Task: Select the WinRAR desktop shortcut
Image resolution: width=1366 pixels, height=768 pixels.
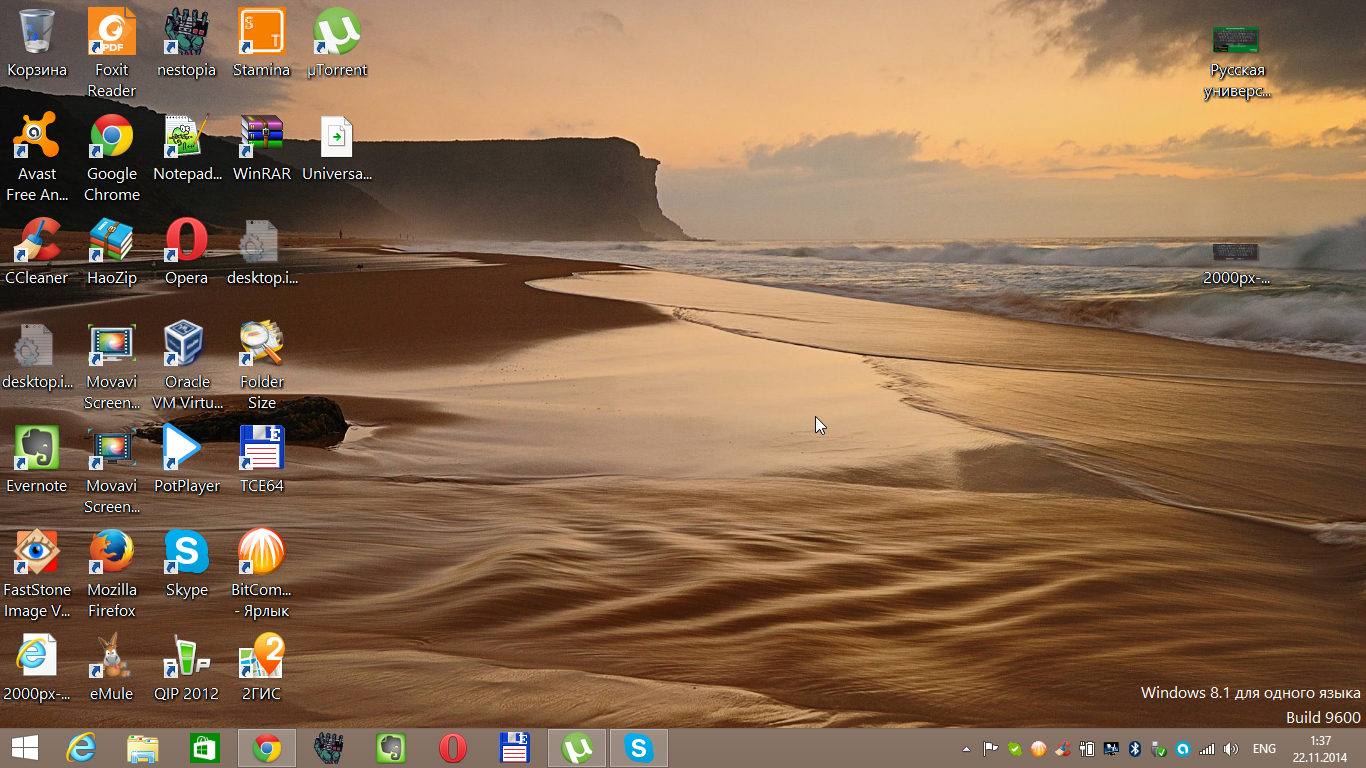Action: [x=262, y=148]
